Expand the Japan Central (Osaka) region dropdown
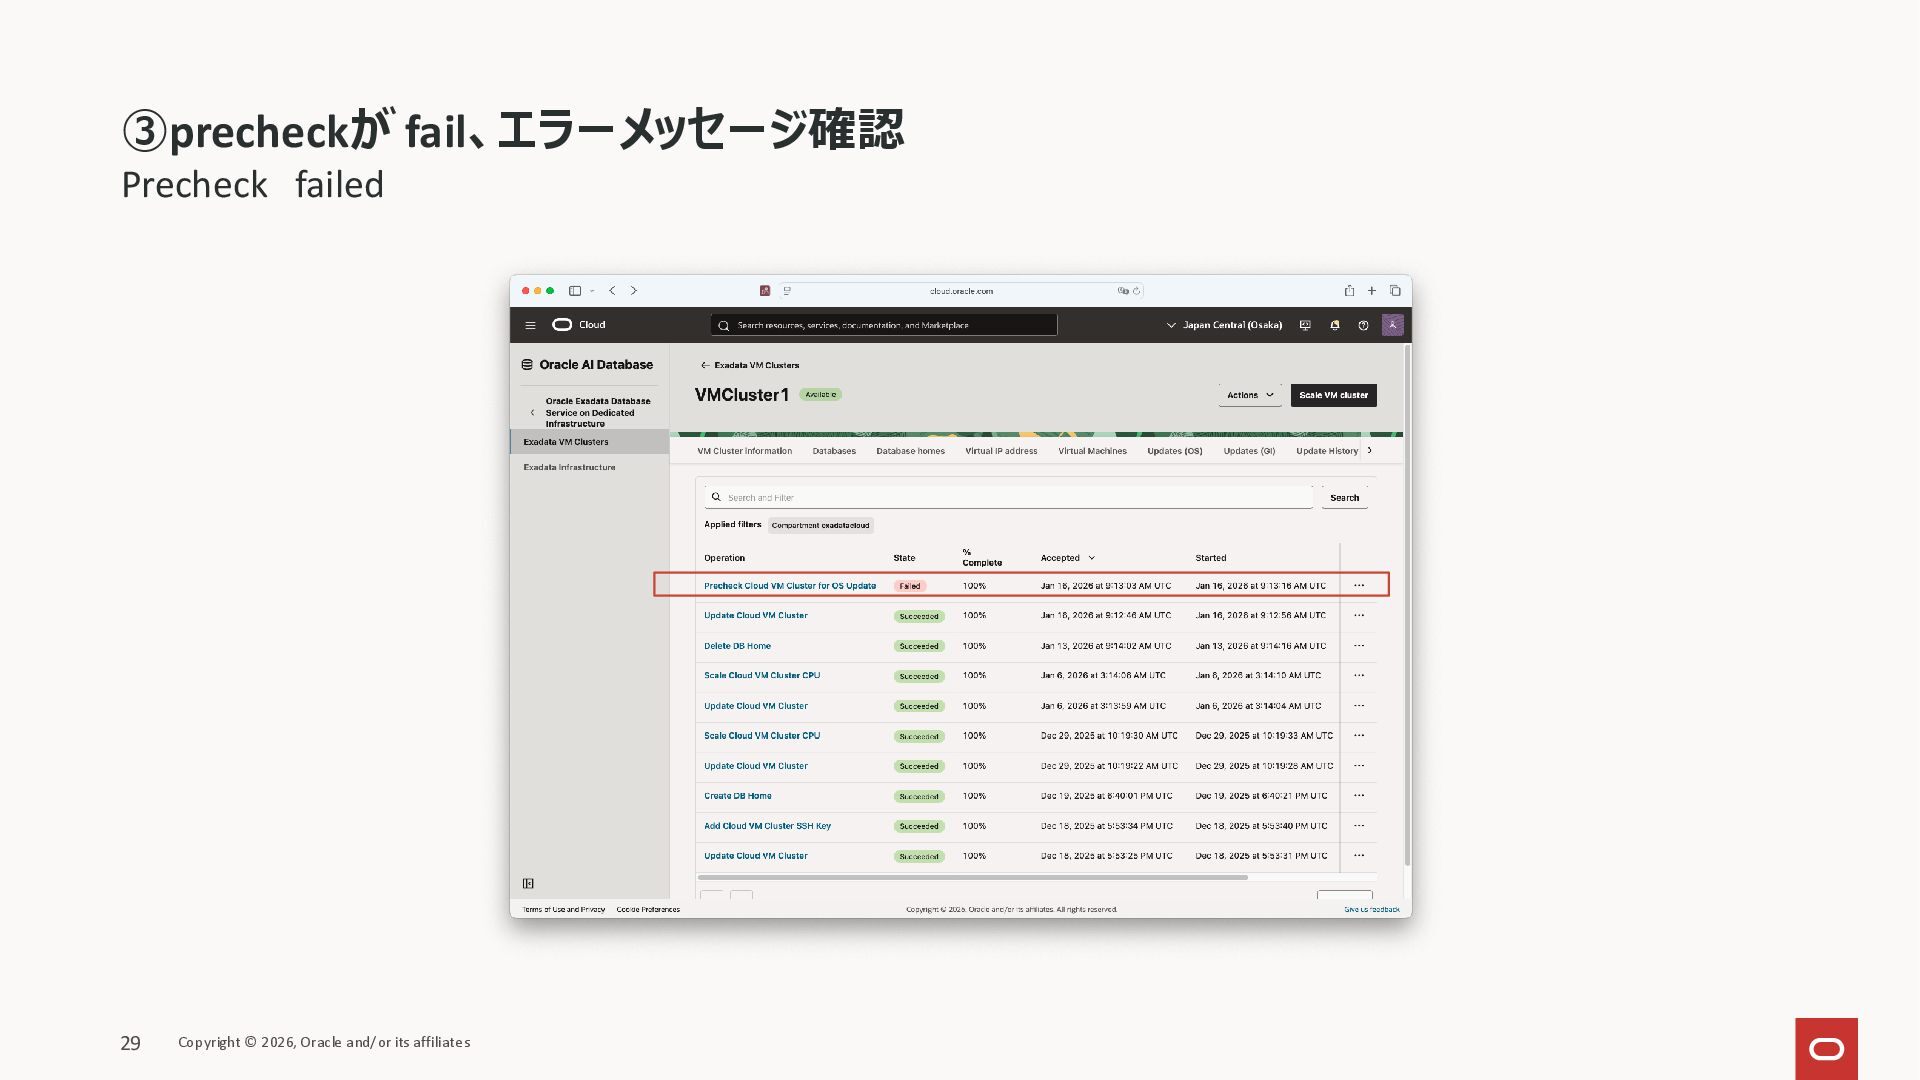 (x=1224, y=325)
